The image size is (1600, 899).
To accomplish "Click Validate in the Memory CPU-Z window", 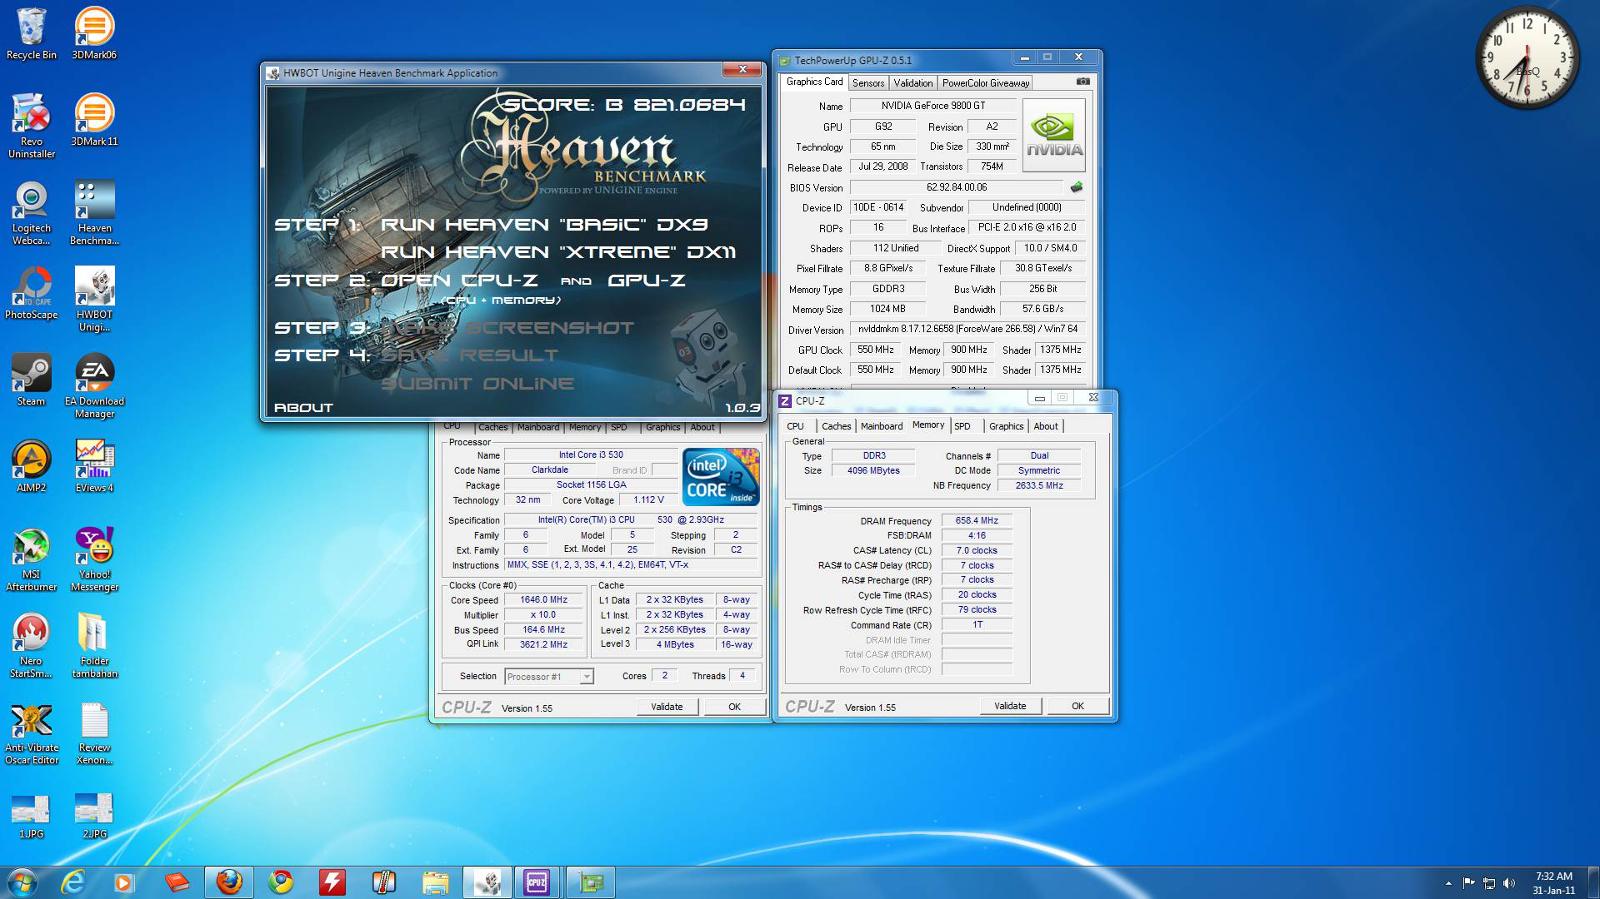I will [x=1010, y=706].
